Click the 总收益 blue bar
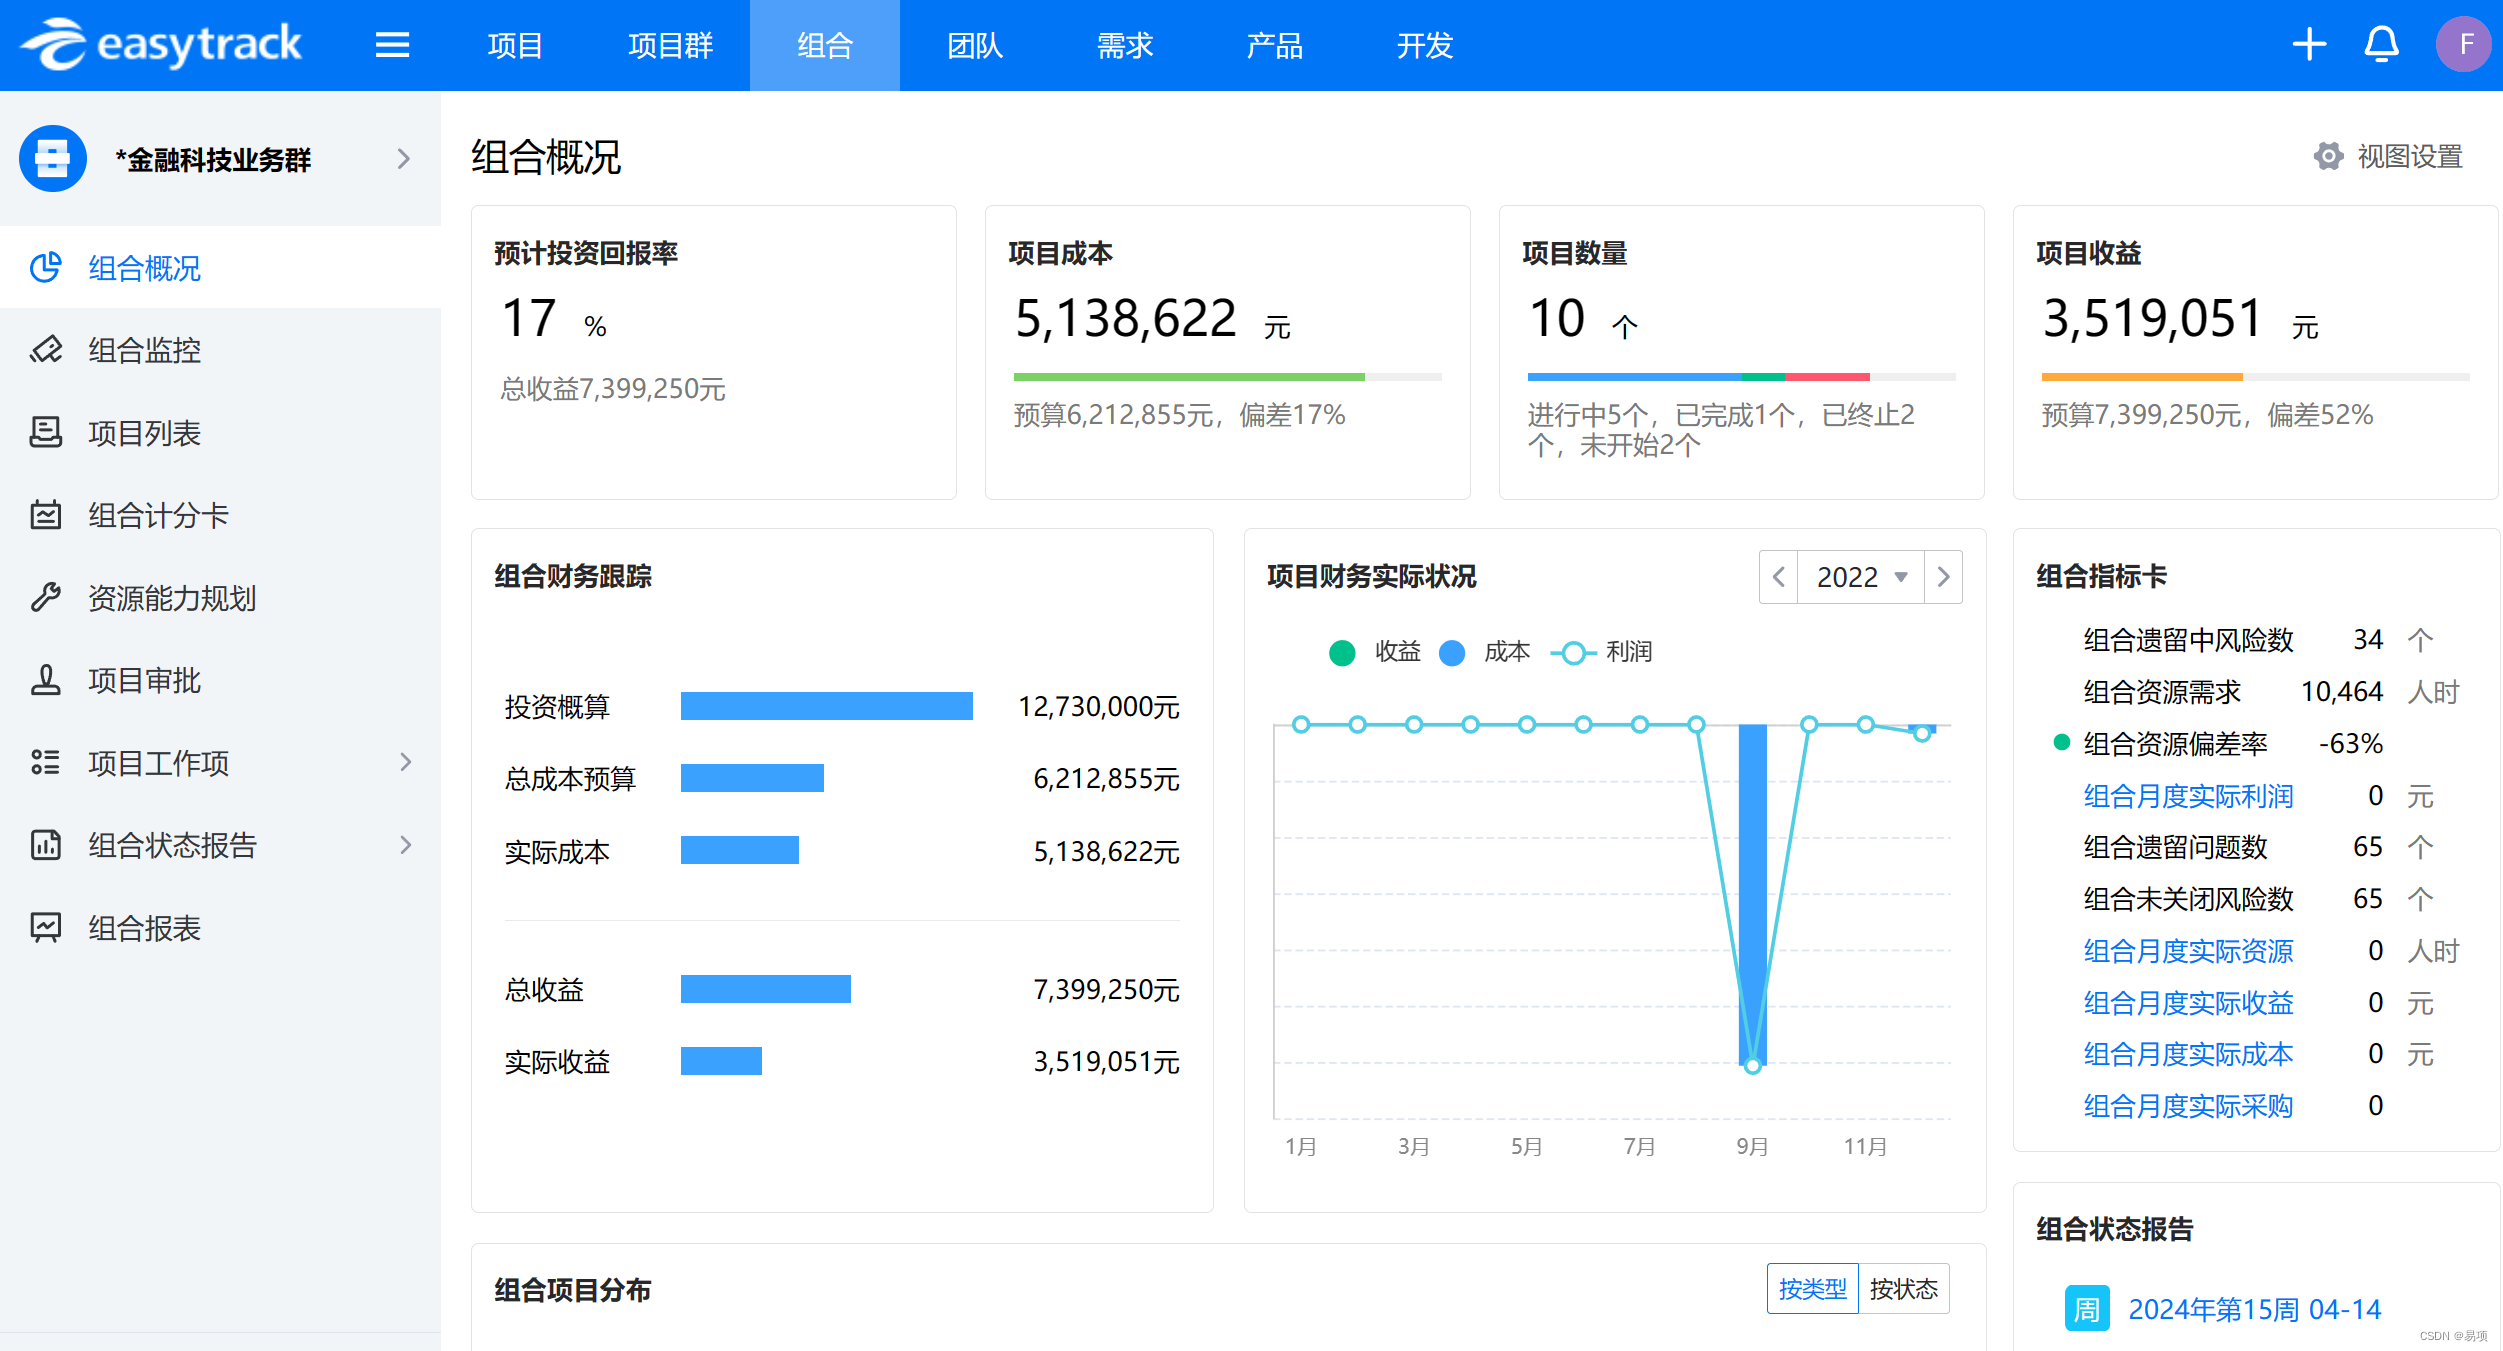This screenshot has width=2503, height=1351. pos(765,989)
